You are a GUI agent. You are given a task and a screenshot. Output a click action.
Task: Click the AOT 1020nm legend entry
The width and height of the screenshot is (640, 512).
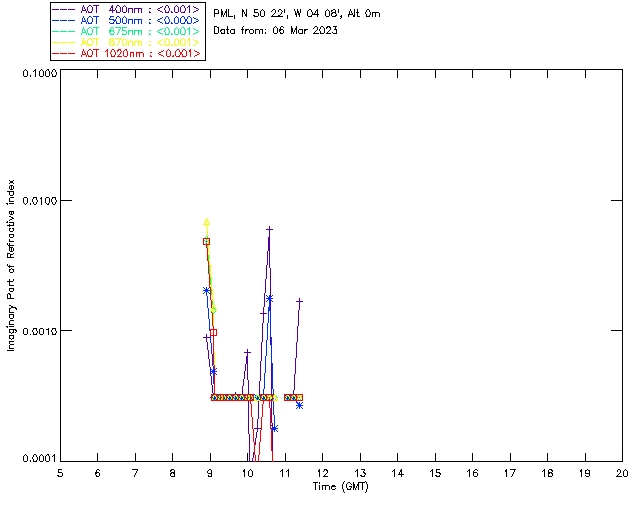click(x=126, y=53)
